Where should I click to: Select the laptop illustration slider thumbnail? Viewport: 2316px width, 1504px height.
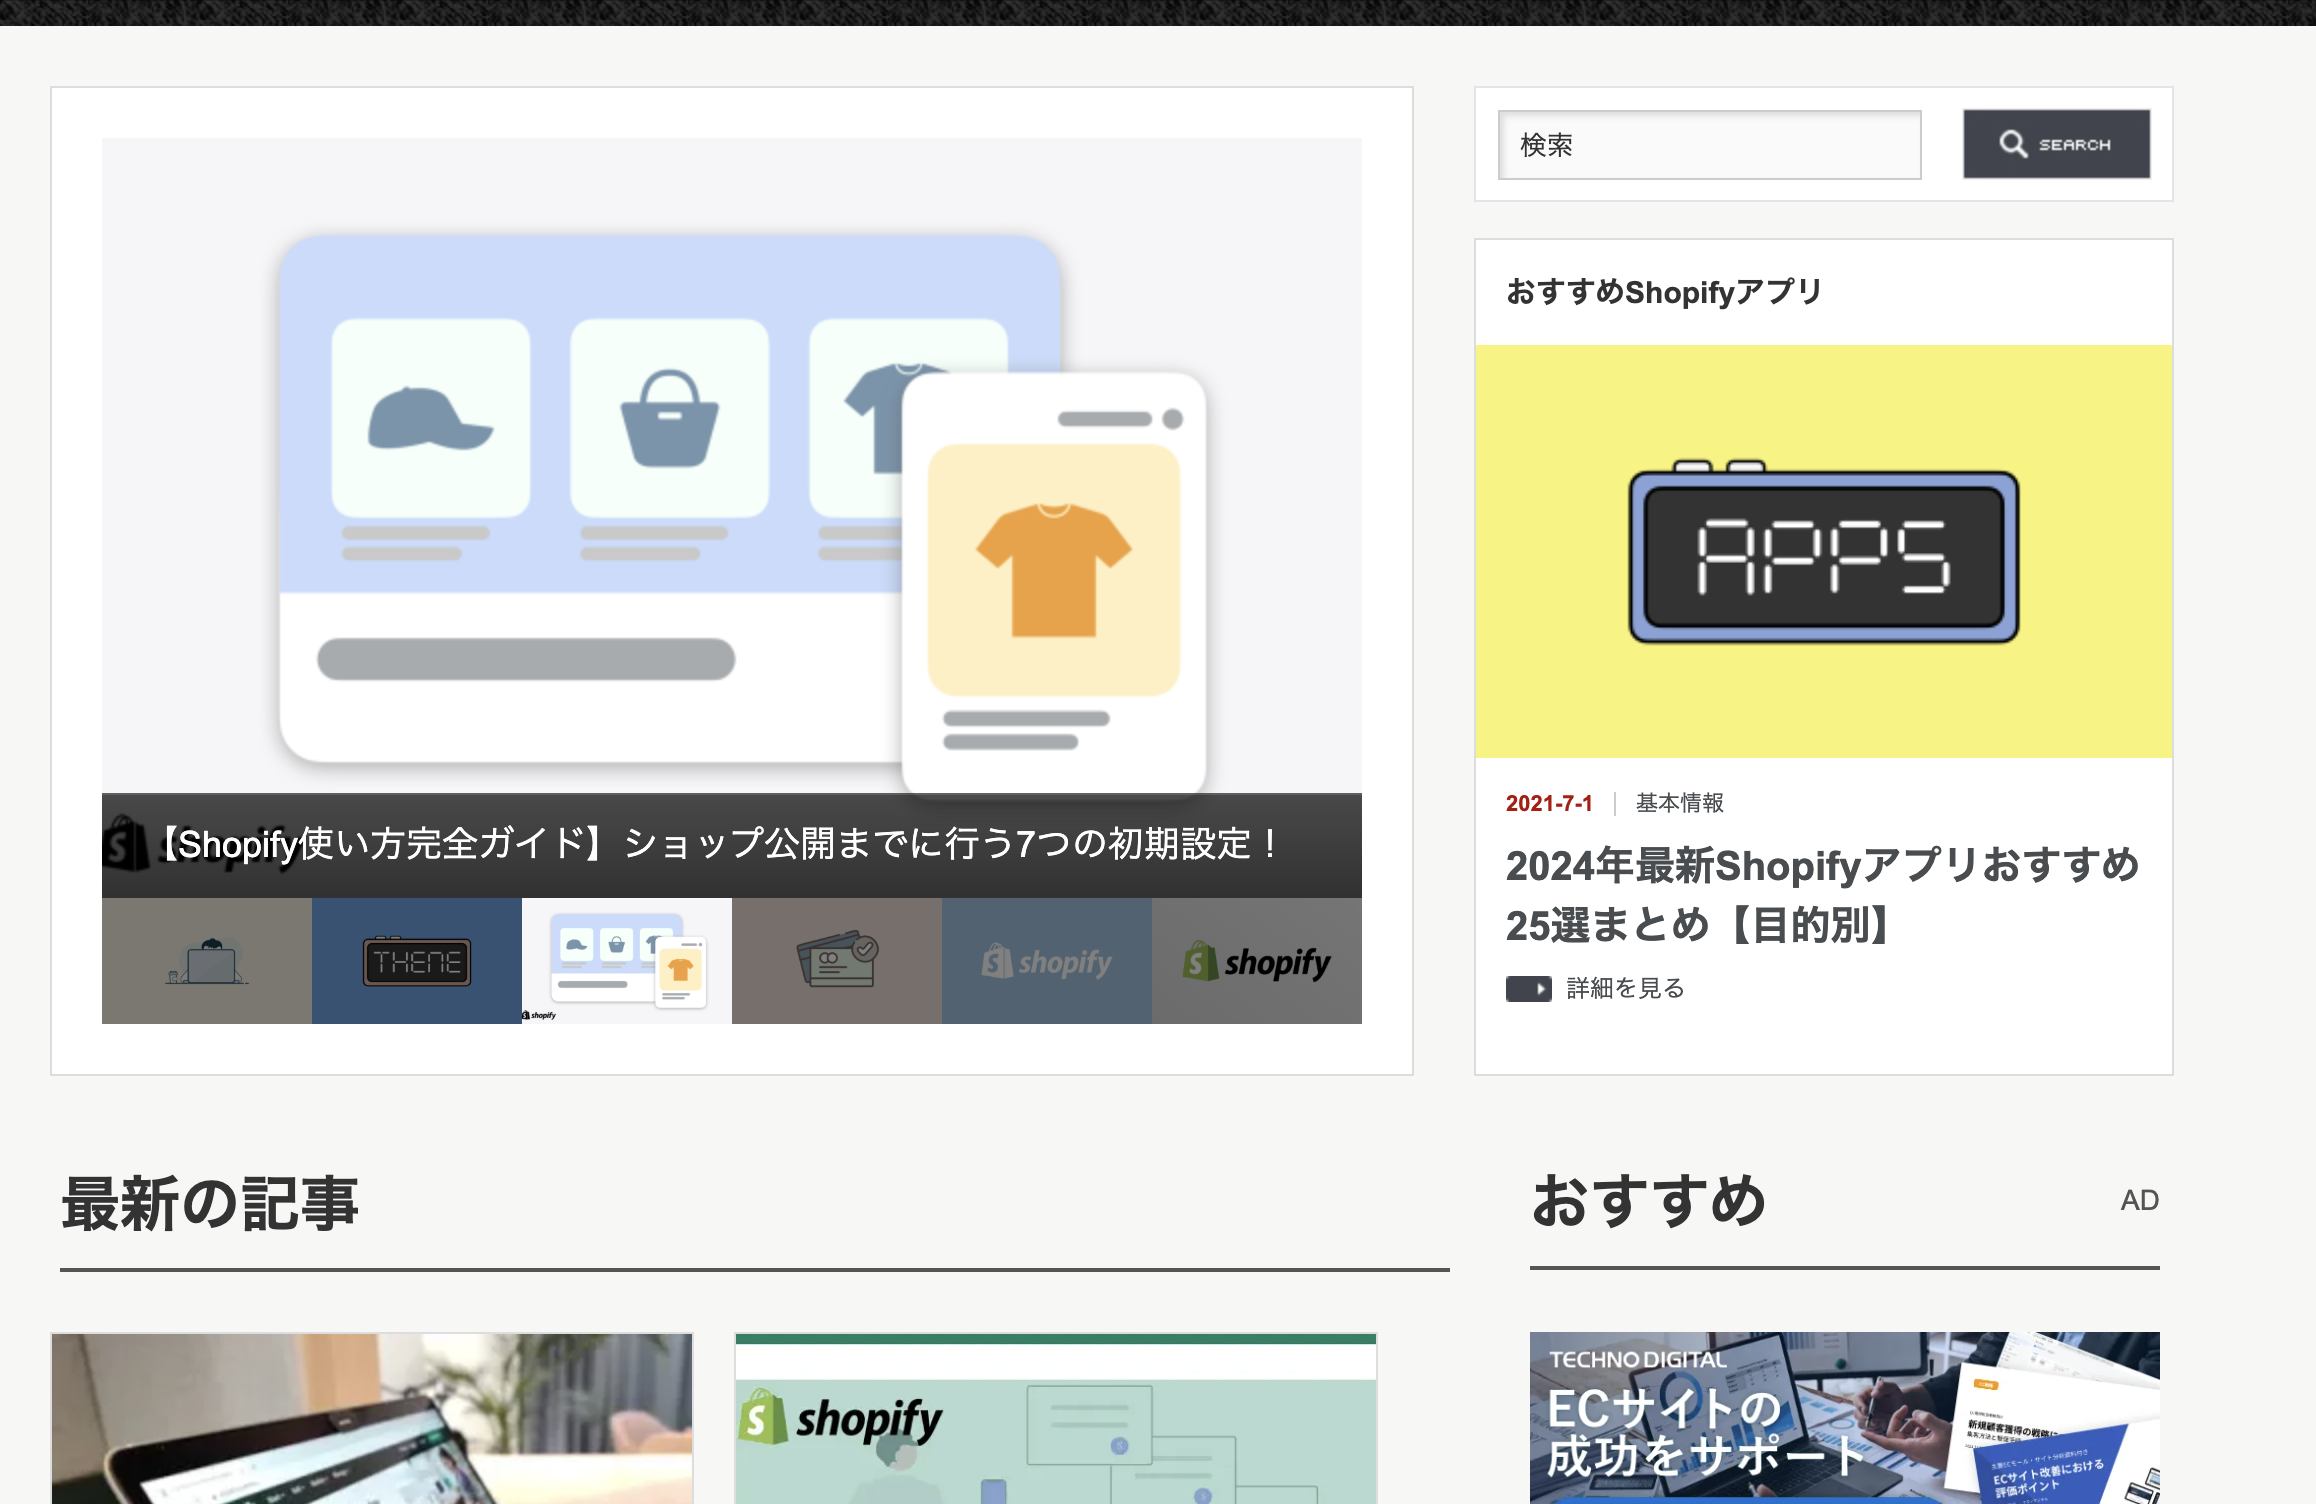coord(207,961)
